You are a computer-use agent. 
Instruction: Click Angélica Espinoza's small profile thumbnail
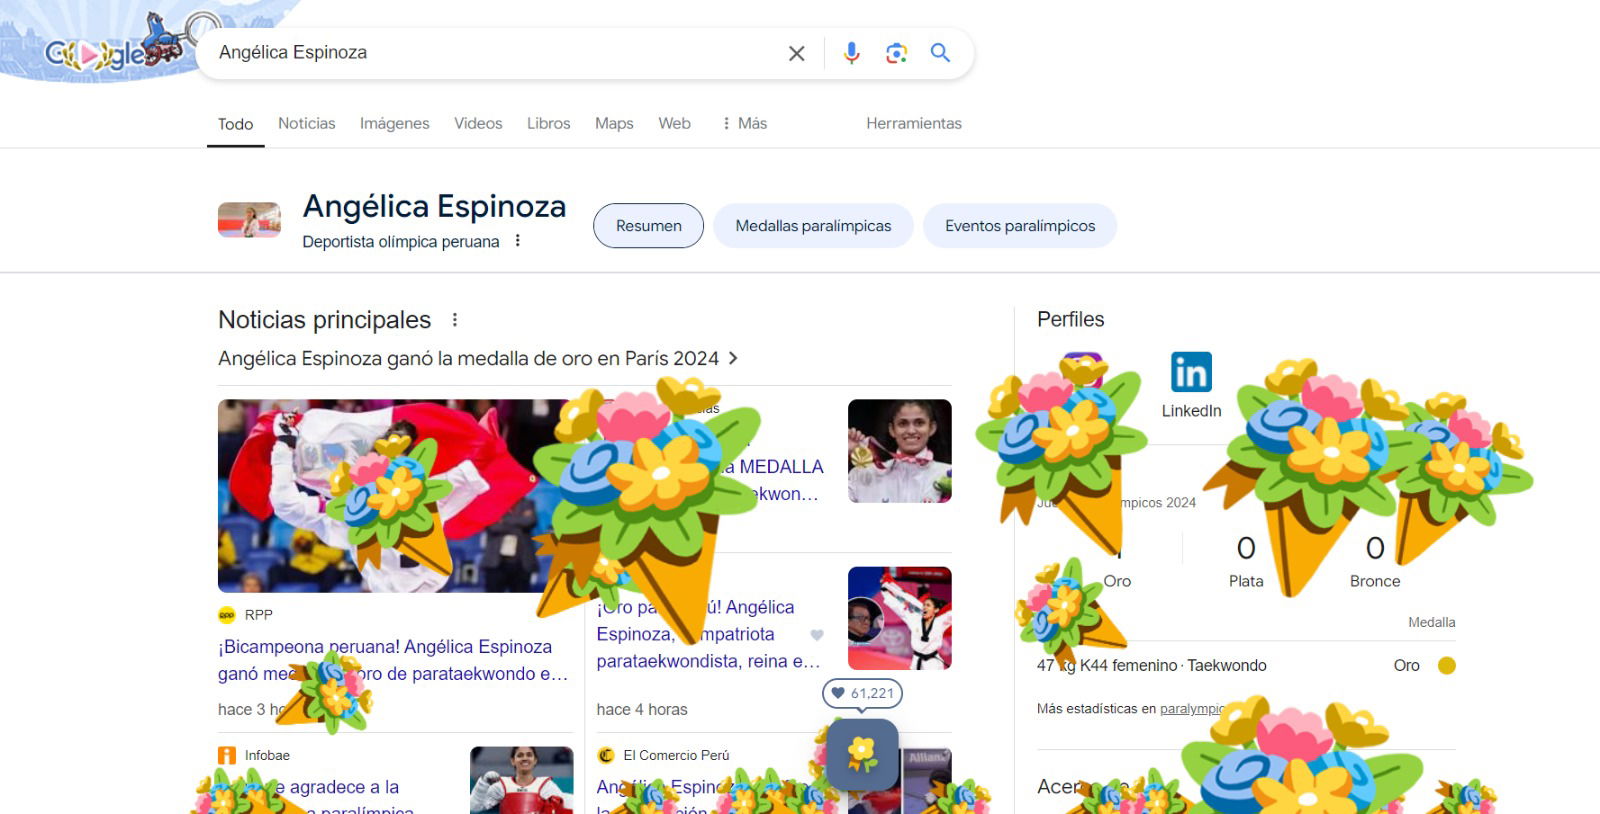pyautogui.click(x=249, y=220)
